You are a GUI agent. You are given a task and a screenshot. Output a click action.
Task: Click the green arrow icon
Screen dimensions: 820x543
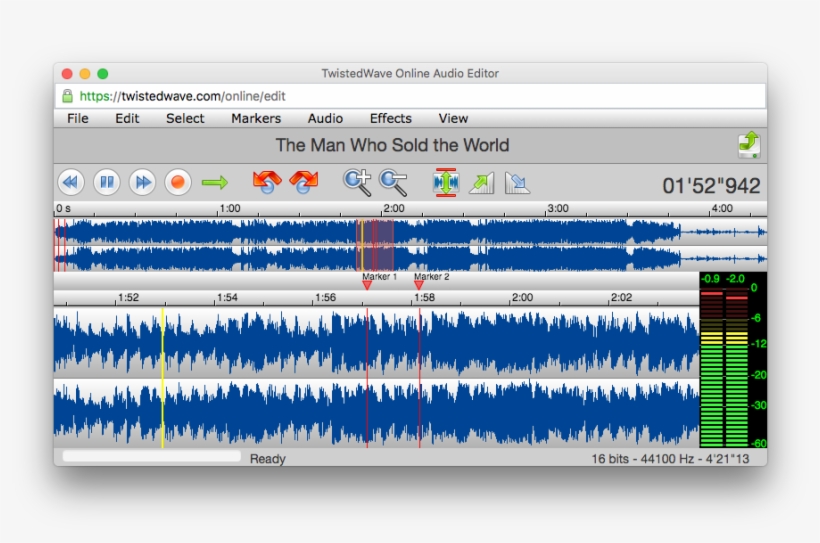point(215,182)
